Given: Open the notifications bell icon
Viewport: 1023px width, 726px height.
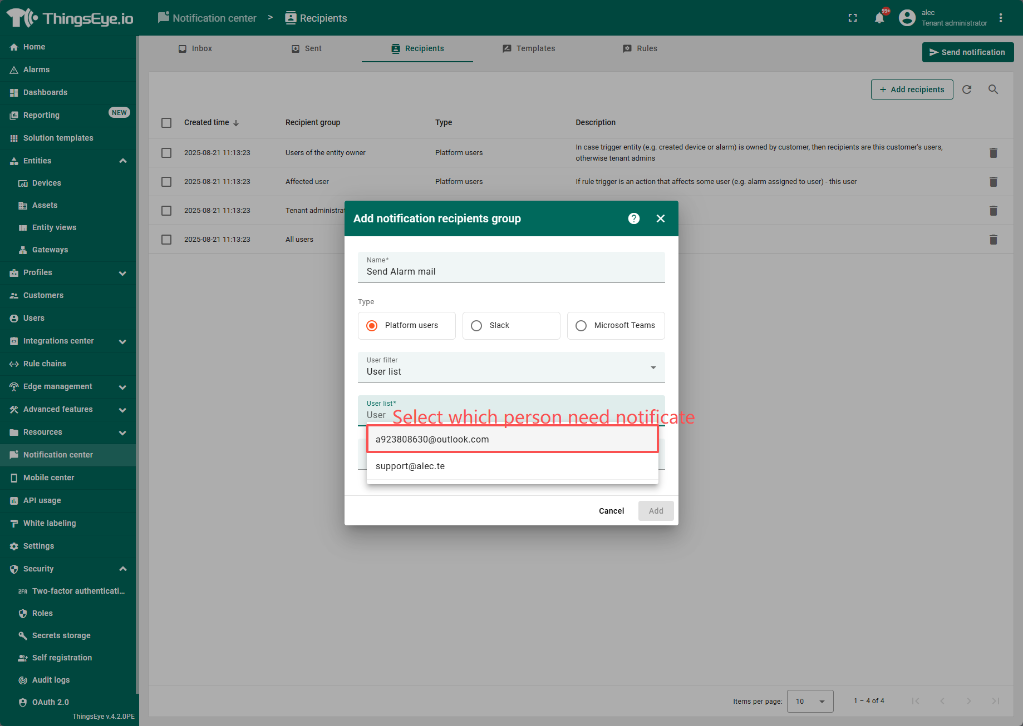Looking at the screenshot, I should click(880, 18).
